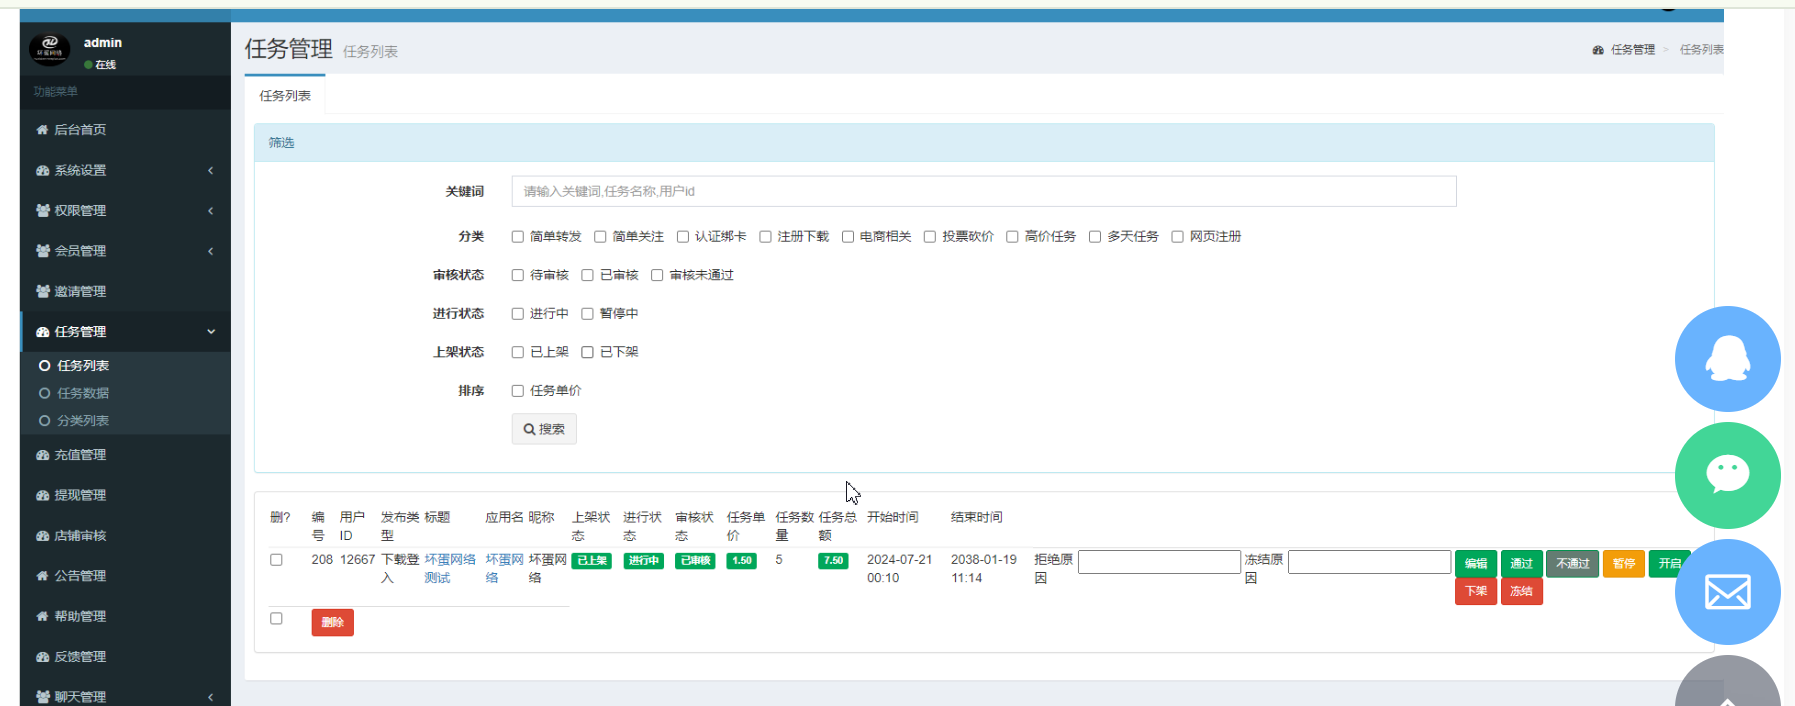Click the users icon beside 会员管理
The image size is (1795, 706).
pyautogui.click(x=42, y=251)
